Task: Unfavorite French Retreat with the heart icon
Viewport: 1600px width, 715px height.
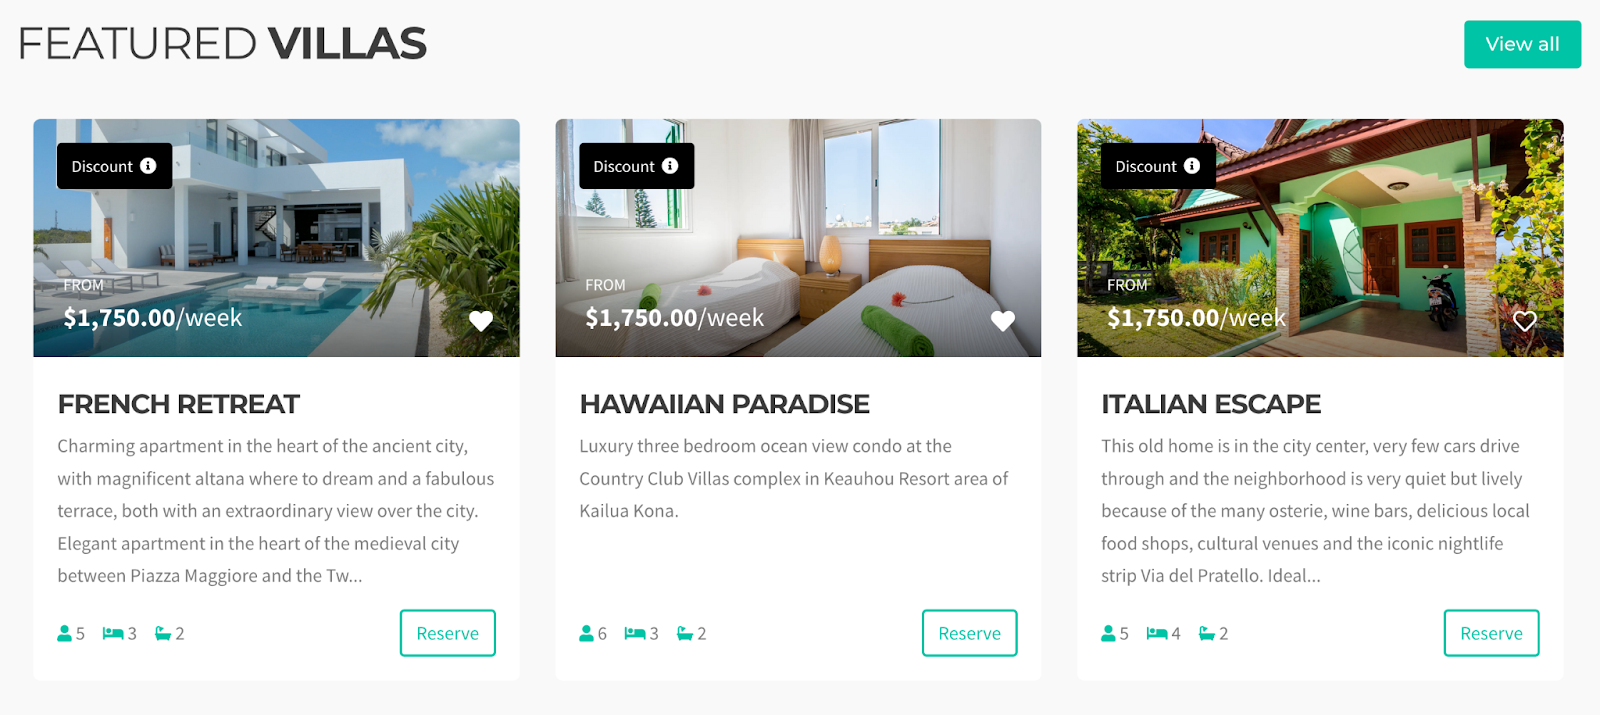Action: click(481, 321)
